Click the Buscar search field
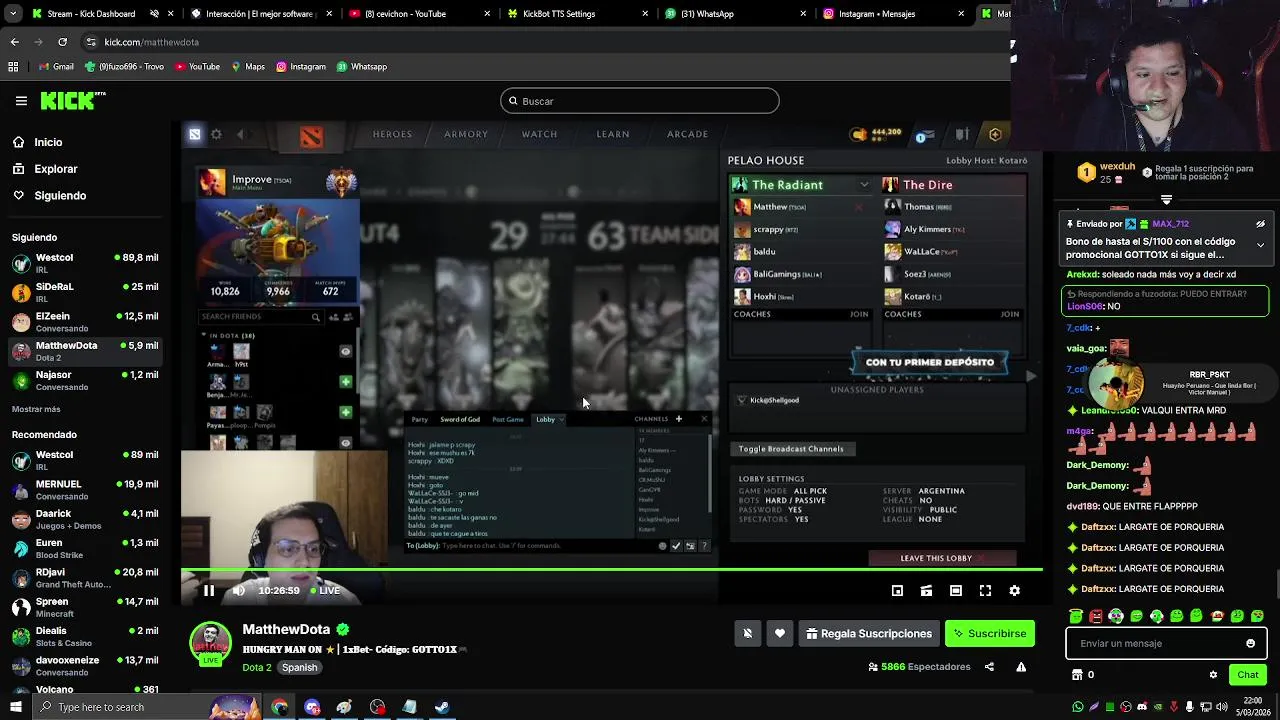This screenshot has height=720, width=1280. tap(640, 101)
